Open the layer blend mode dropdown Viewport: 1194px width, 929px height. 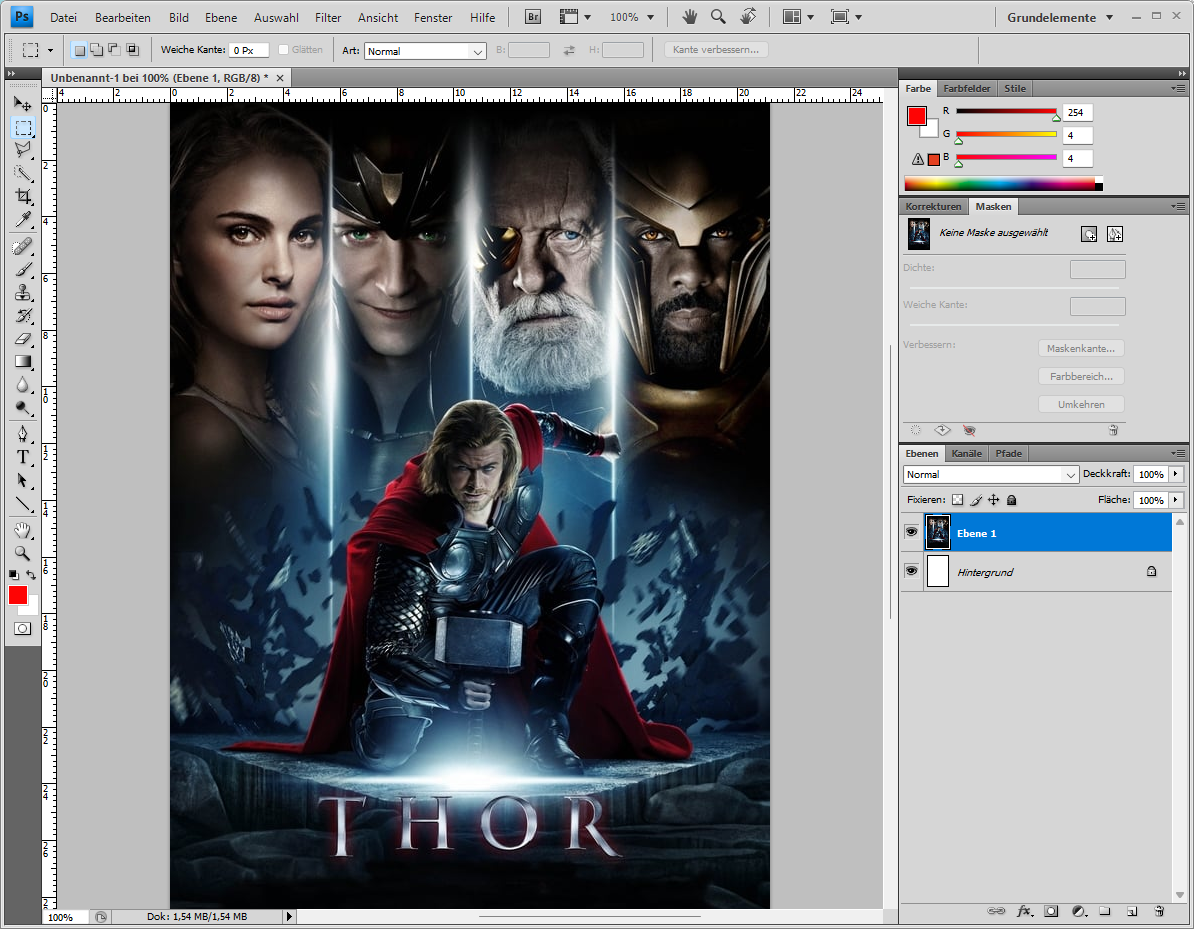coord(990,474)
